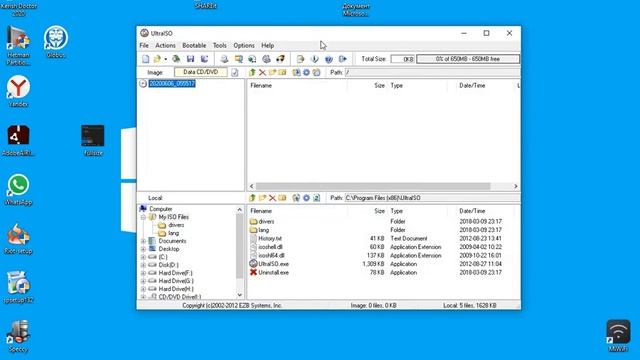Click the Save As toolbar icon
The height and width of the screenshot is (360, 640).
click(204, 59)
